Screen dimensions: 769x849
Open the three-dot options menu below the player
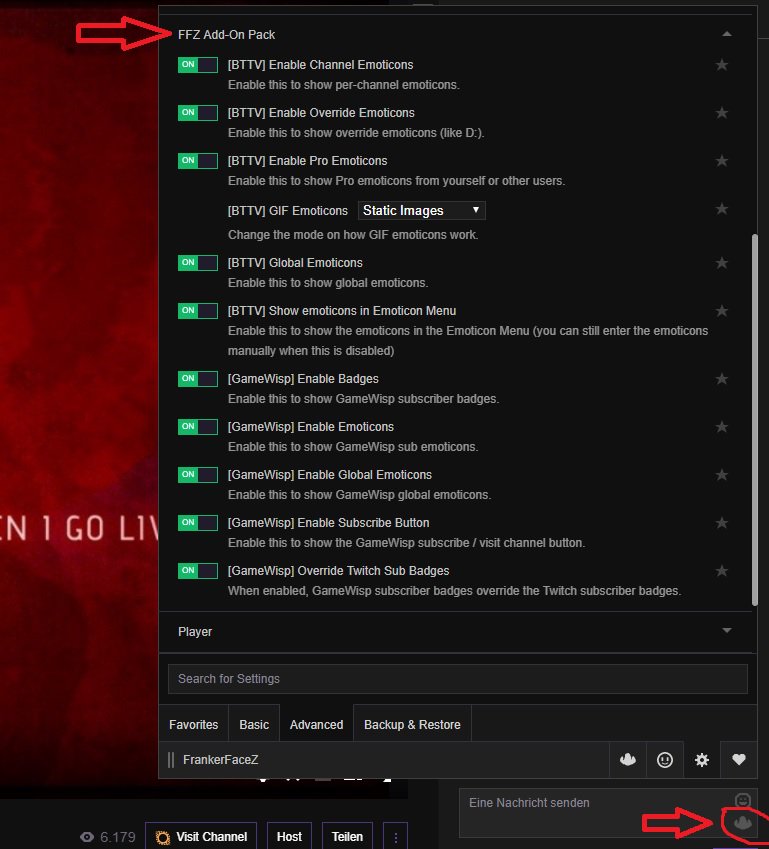point(395,837)
